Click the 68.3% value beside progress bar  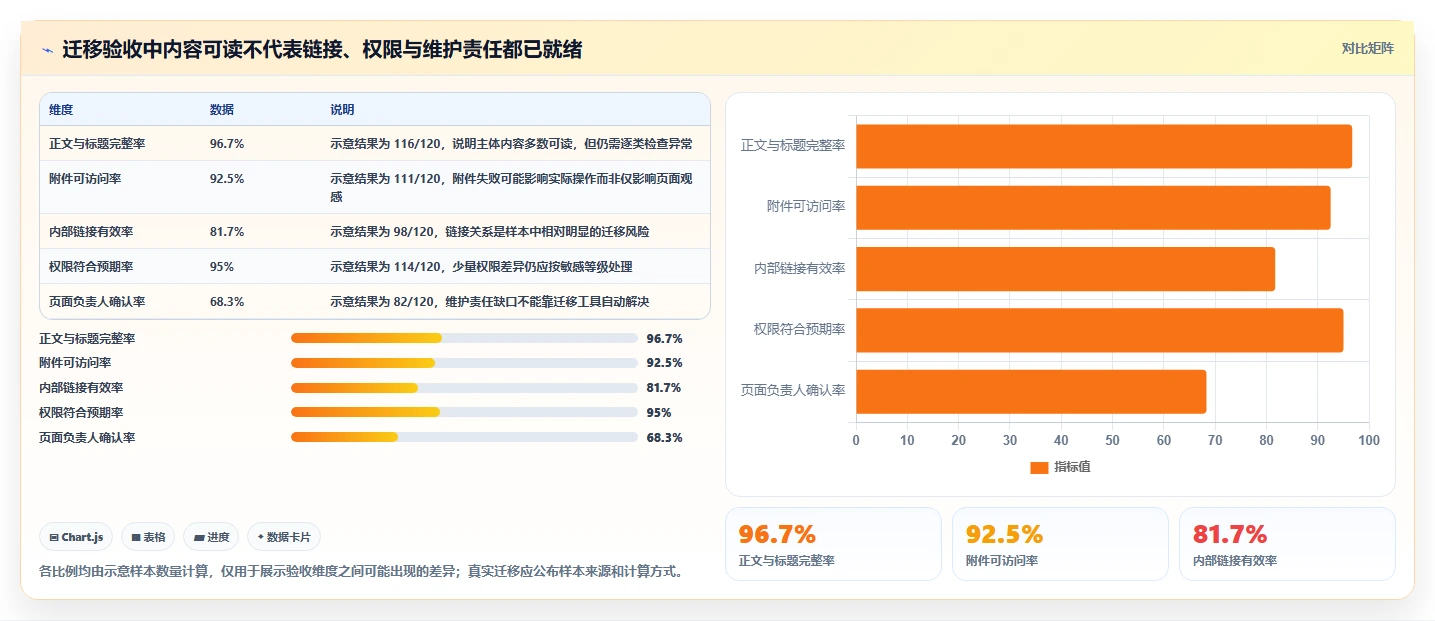point(665,437)
